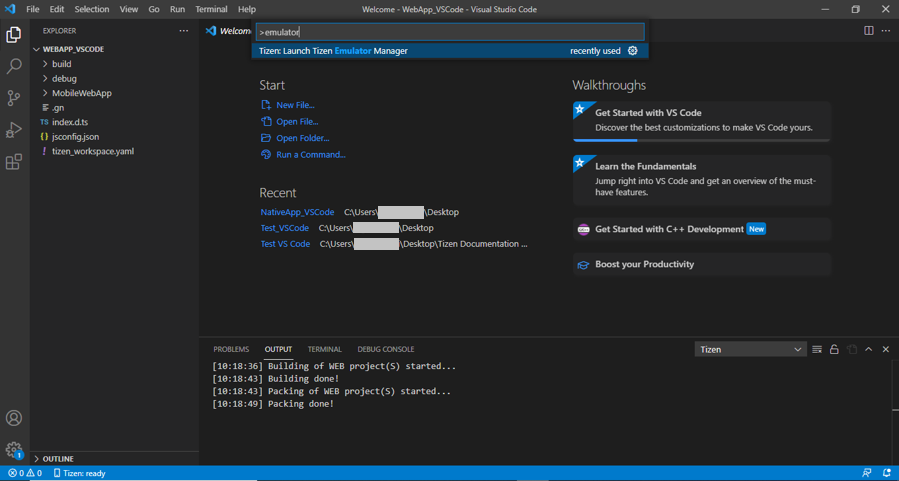Open the Terminal menu
The image size is (899, 481).
click(x=211, y=9)
